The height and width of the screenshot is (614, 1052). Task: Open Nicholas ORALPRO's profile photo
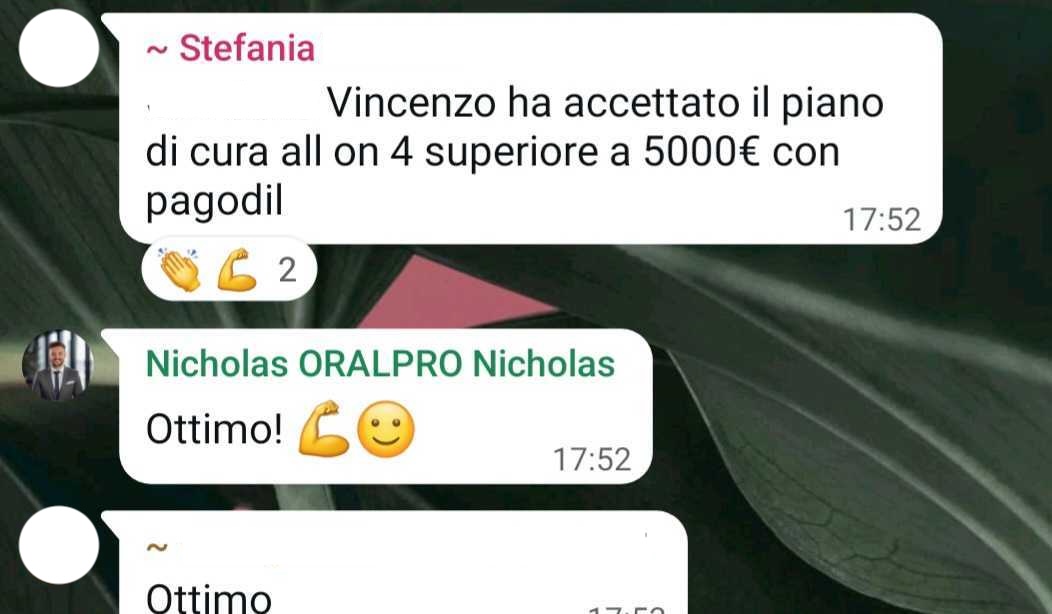tap(58, 365)
